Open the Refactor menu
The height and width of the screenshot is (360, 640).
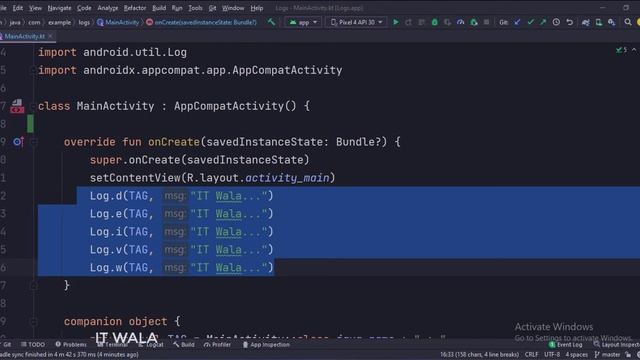click(x=135, y=8)
